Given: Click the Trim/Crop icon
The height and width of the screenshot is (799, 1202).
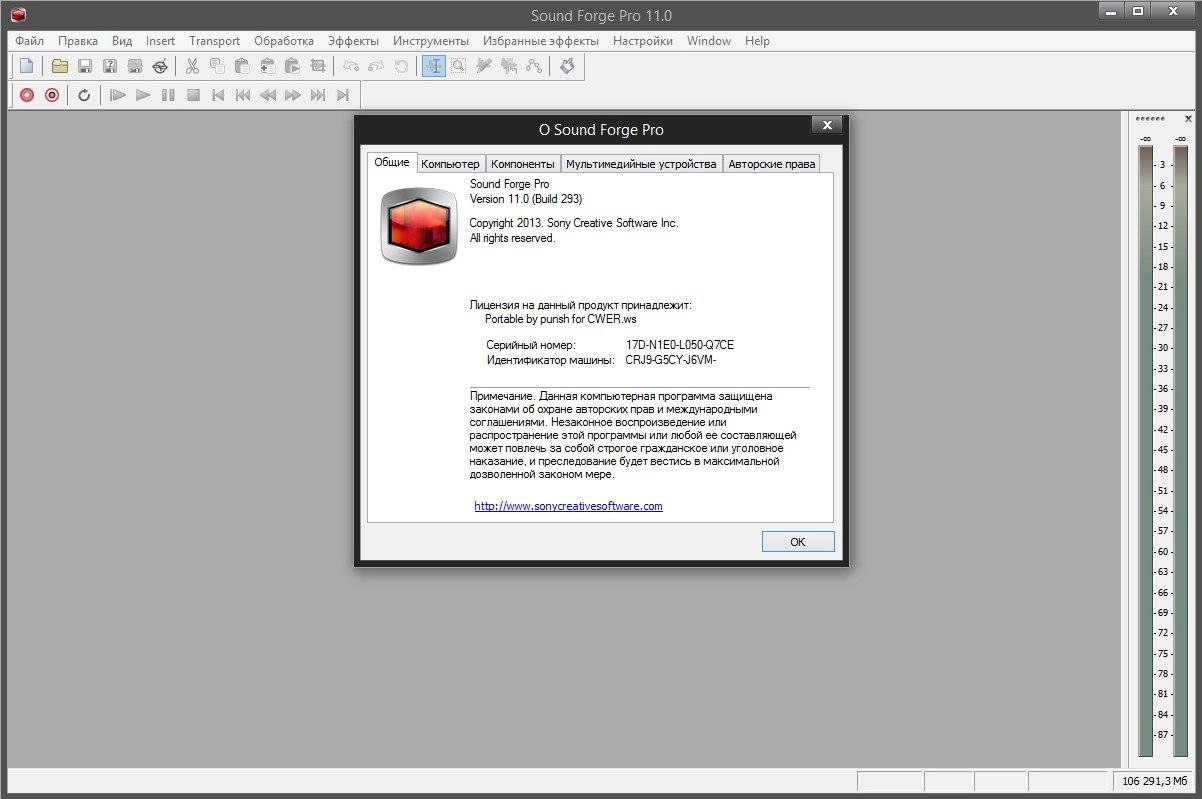Looking at the screenshot, I should [318, 67].
